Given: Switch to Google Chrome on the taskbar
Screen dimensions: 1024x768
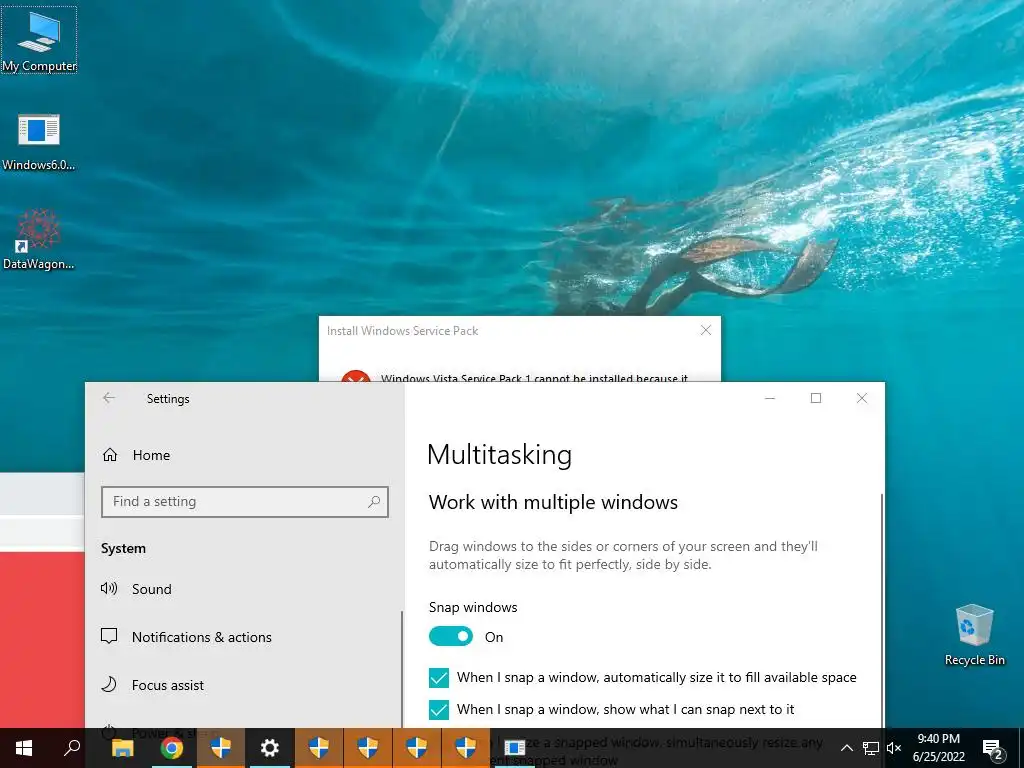Looking at the screenshot, I should point(171,748).
